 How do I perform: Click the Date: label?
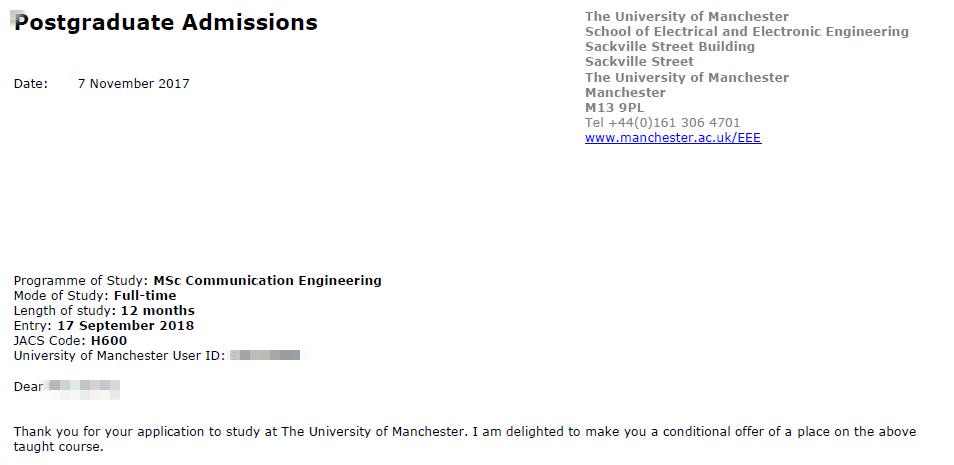point(31,84)
